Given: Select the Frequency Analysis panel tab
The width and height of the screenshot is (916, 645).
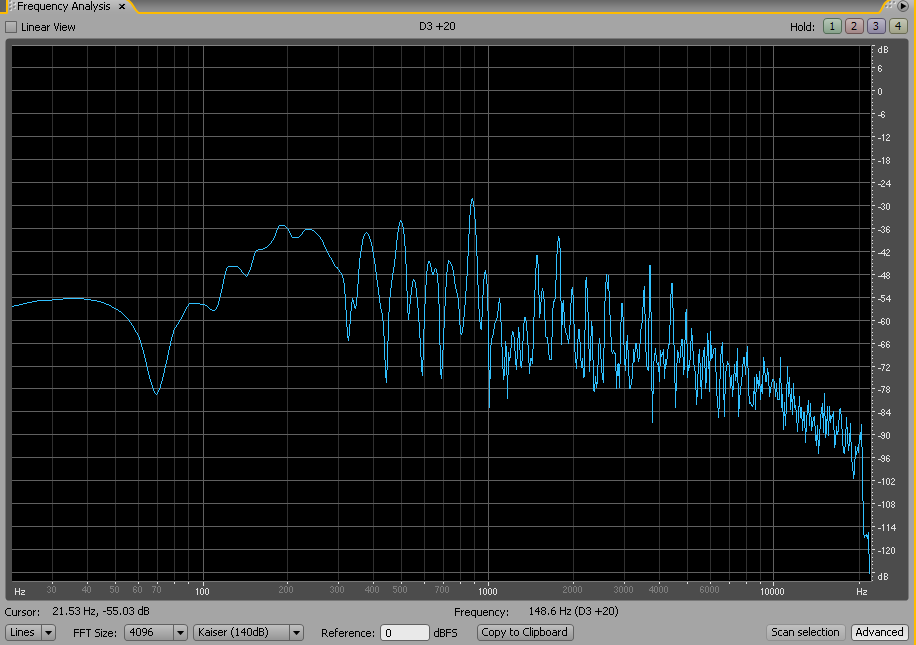Looking at the screenshot, I should tap(64, 6).
